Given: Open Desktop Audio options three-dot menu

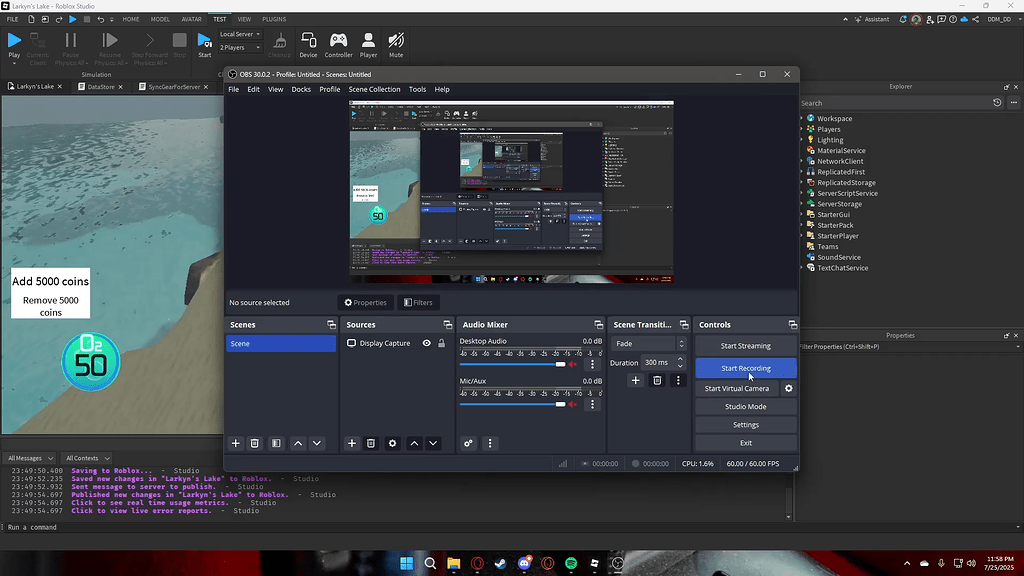Looking at the screenshot, I should pyautogui.click(x=592, y=364).
